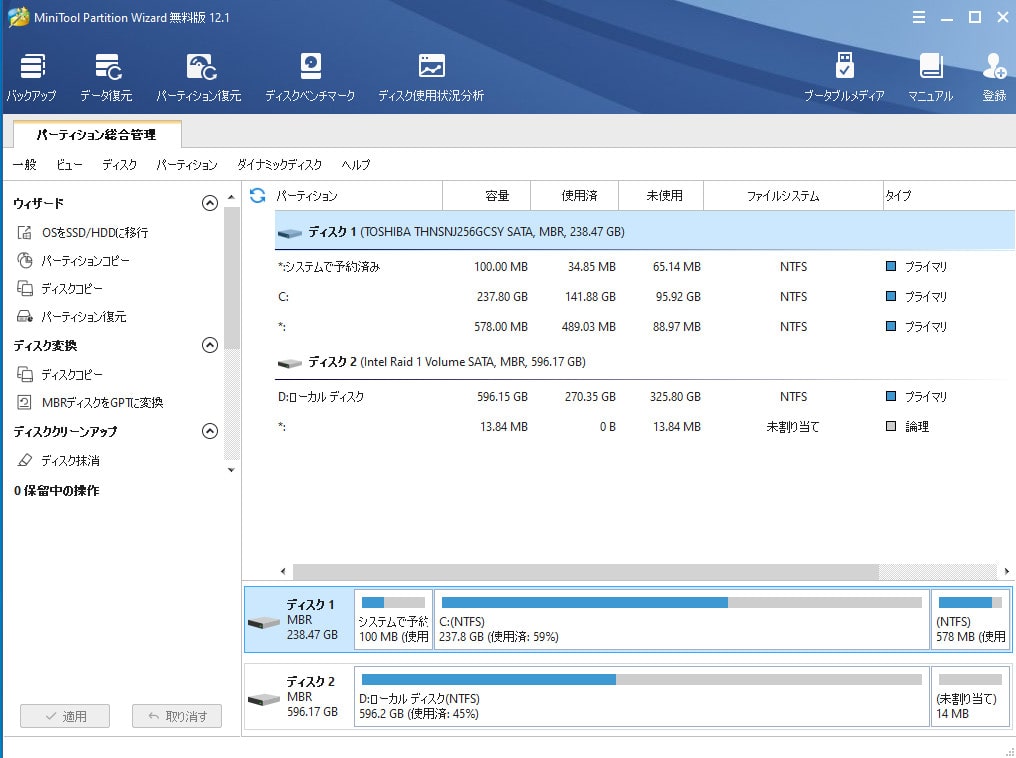Select the C: partition row
This screenshot has width=1016, height=758.
pos(645,297)
